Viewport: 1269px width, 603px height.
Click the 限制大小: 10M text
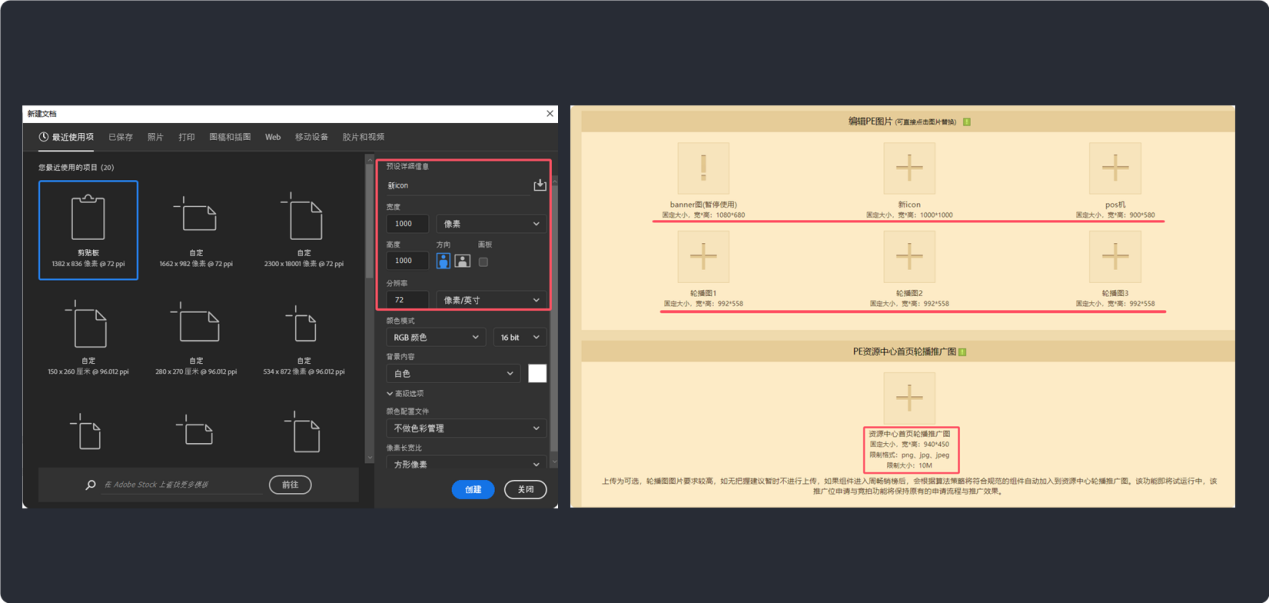[909, 465]
